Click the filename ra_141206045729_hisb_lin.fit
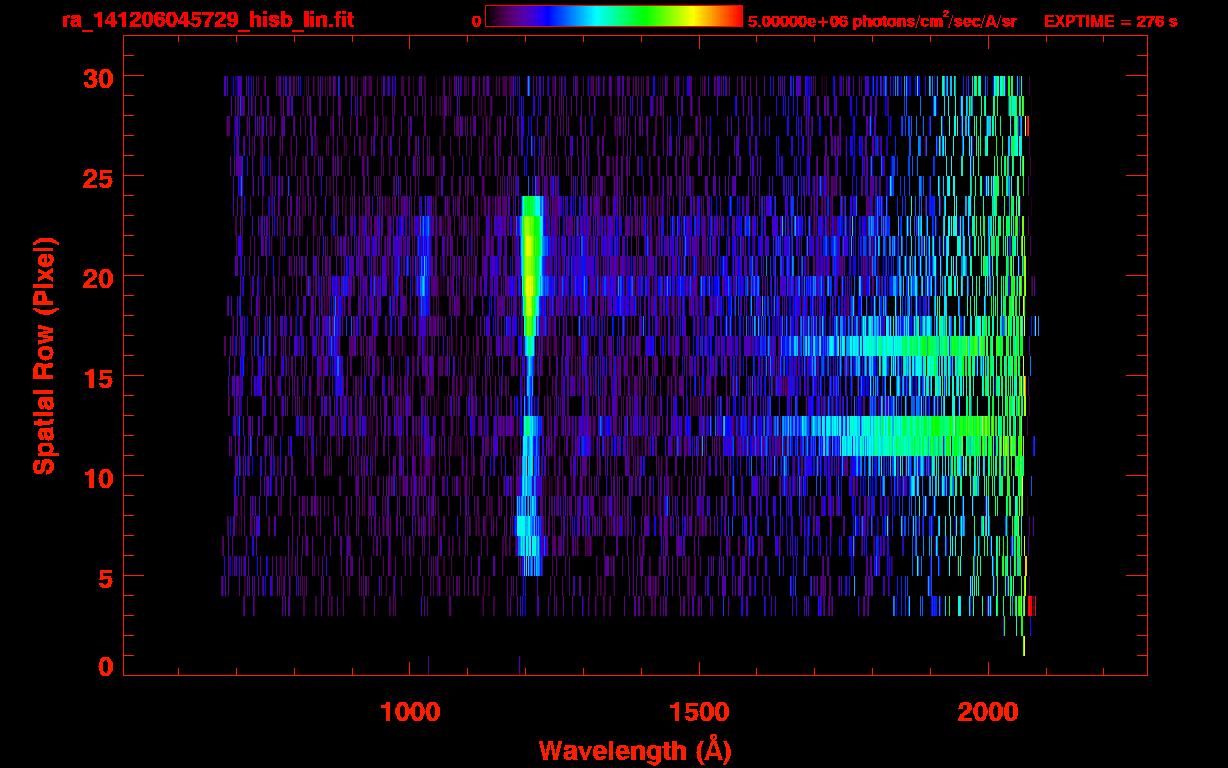This screenshot has height=768, width=1228. [x=207, y=20]
